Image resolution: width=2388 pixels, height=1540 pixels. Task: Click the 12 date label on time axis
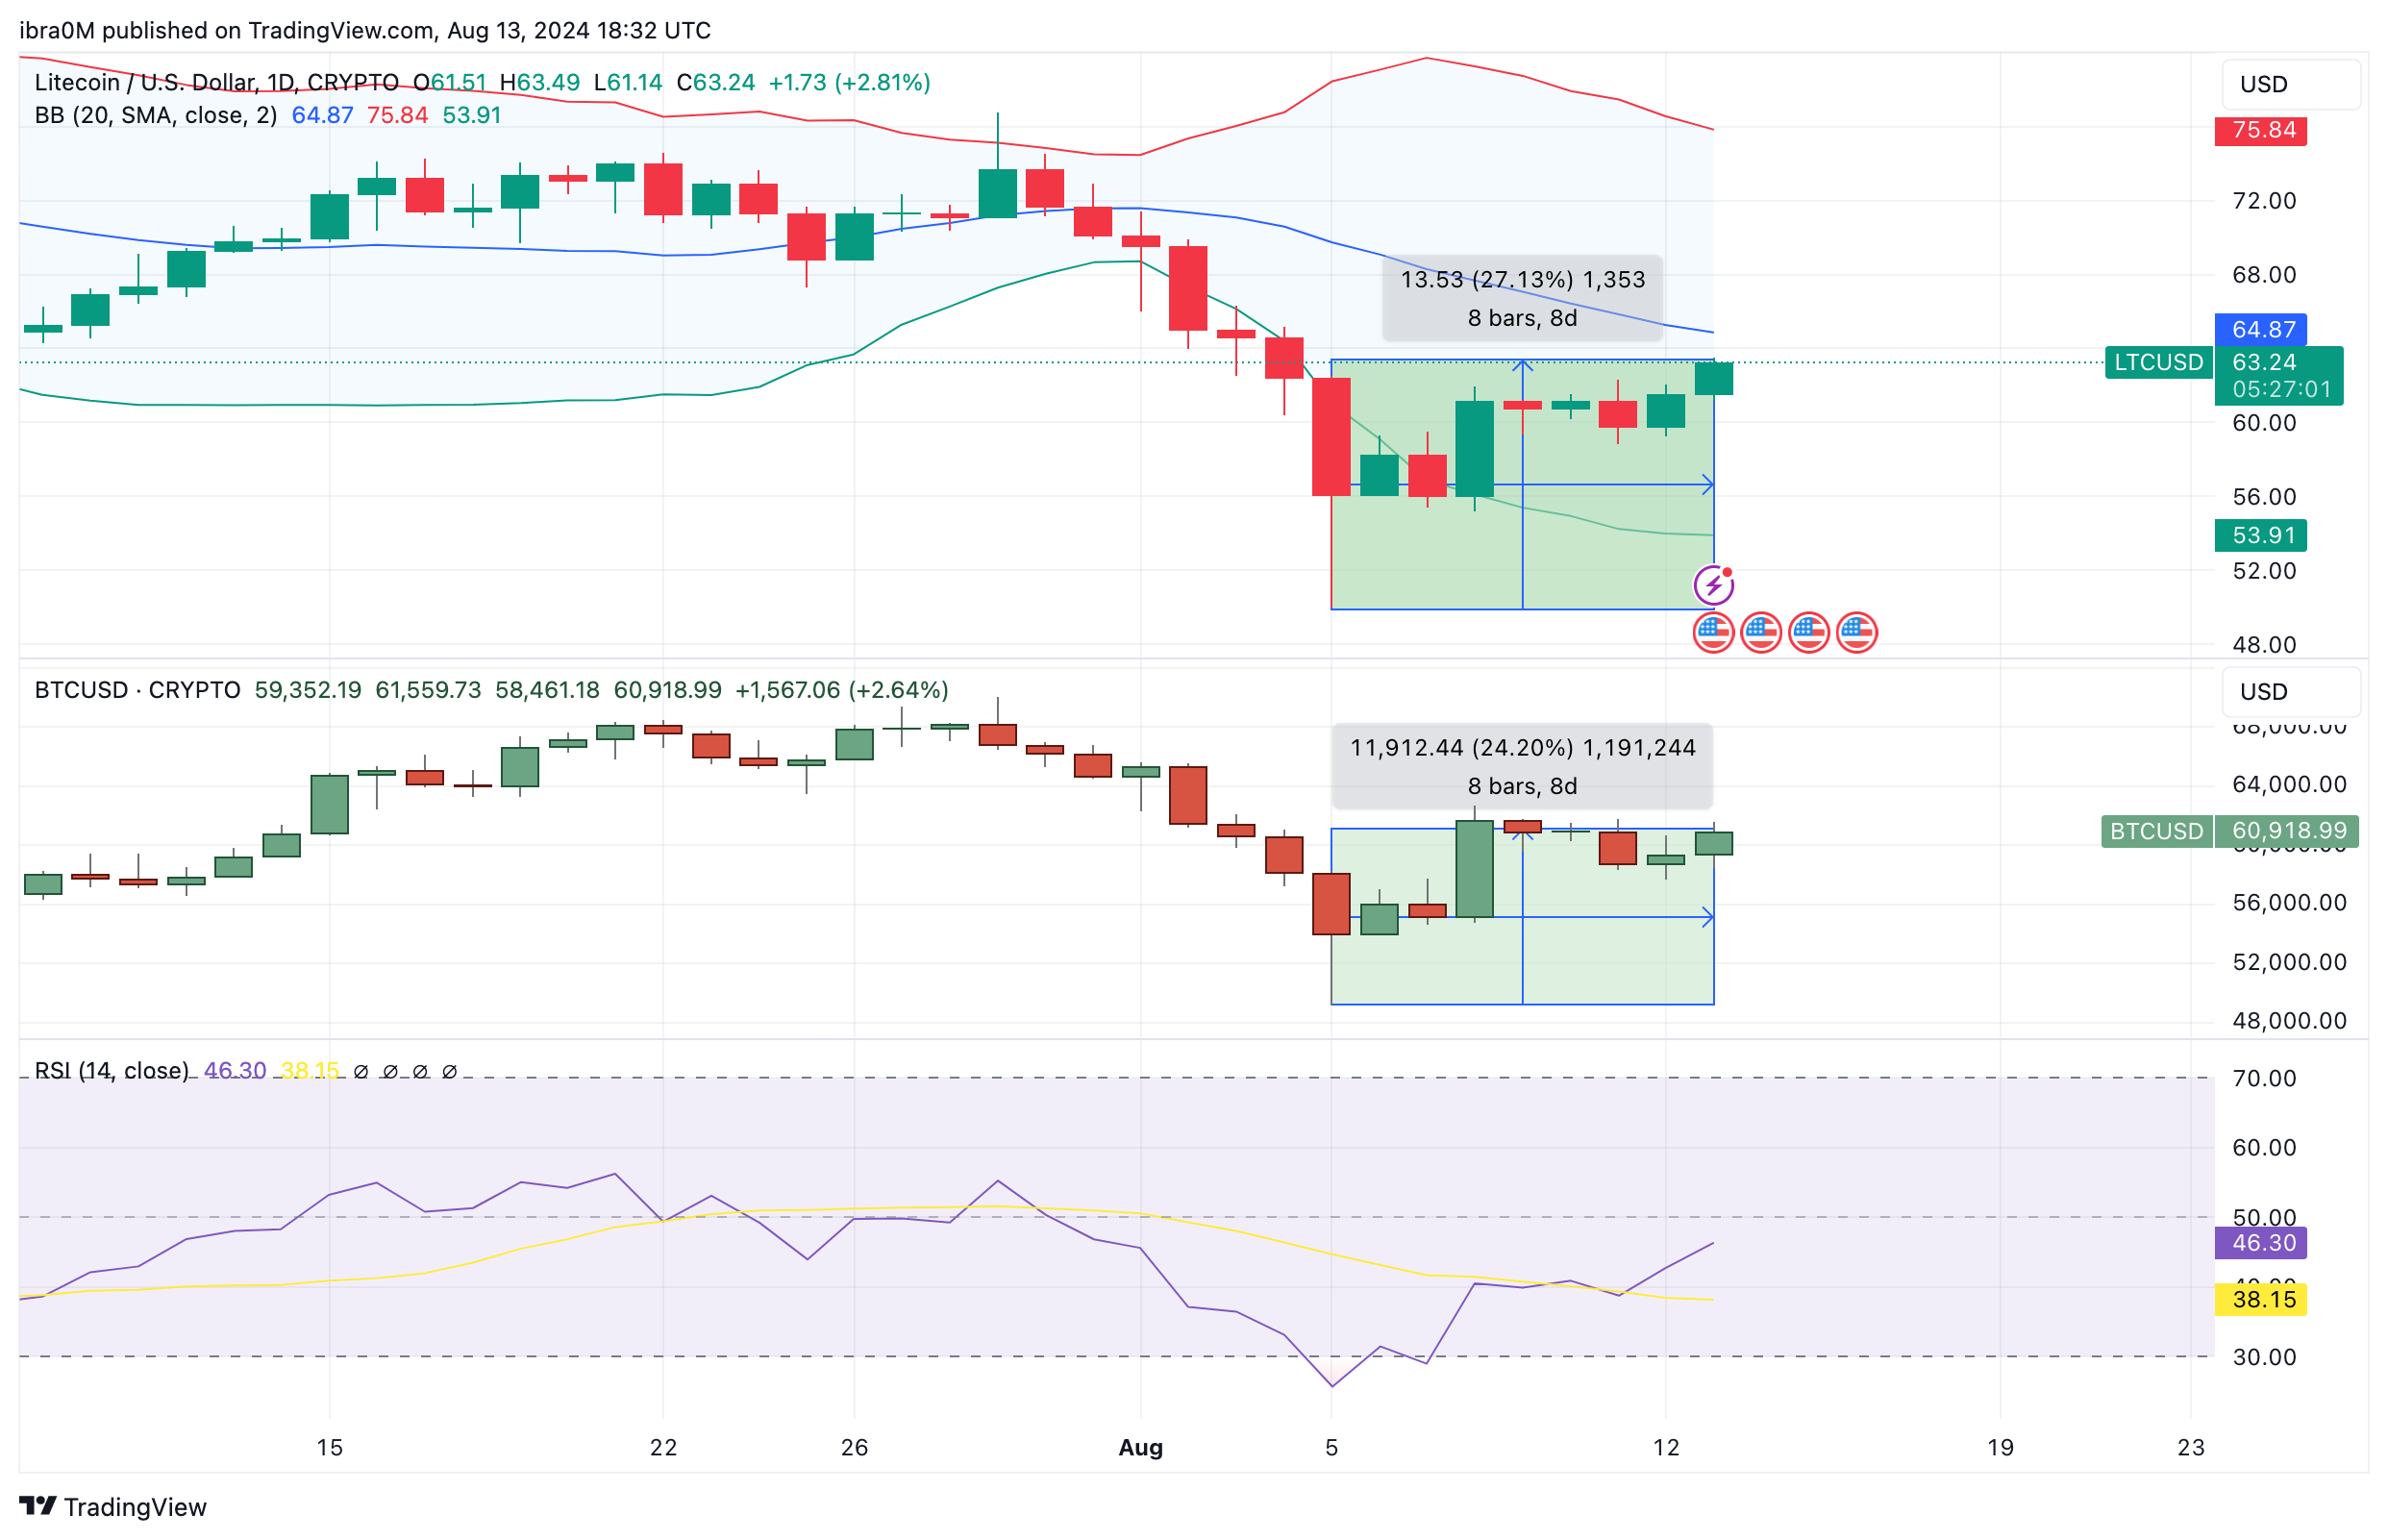[x=1666, y=1447]
